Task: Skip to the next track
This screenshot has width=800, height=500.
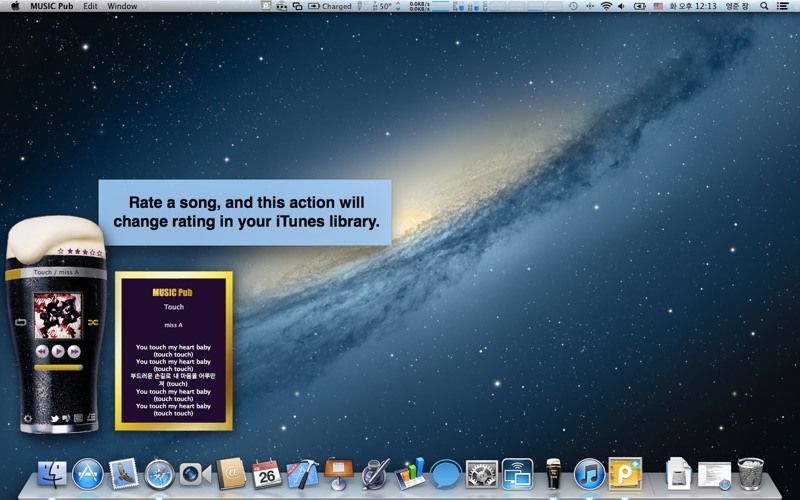Action: pyautogui.click(x=74, y=351)
